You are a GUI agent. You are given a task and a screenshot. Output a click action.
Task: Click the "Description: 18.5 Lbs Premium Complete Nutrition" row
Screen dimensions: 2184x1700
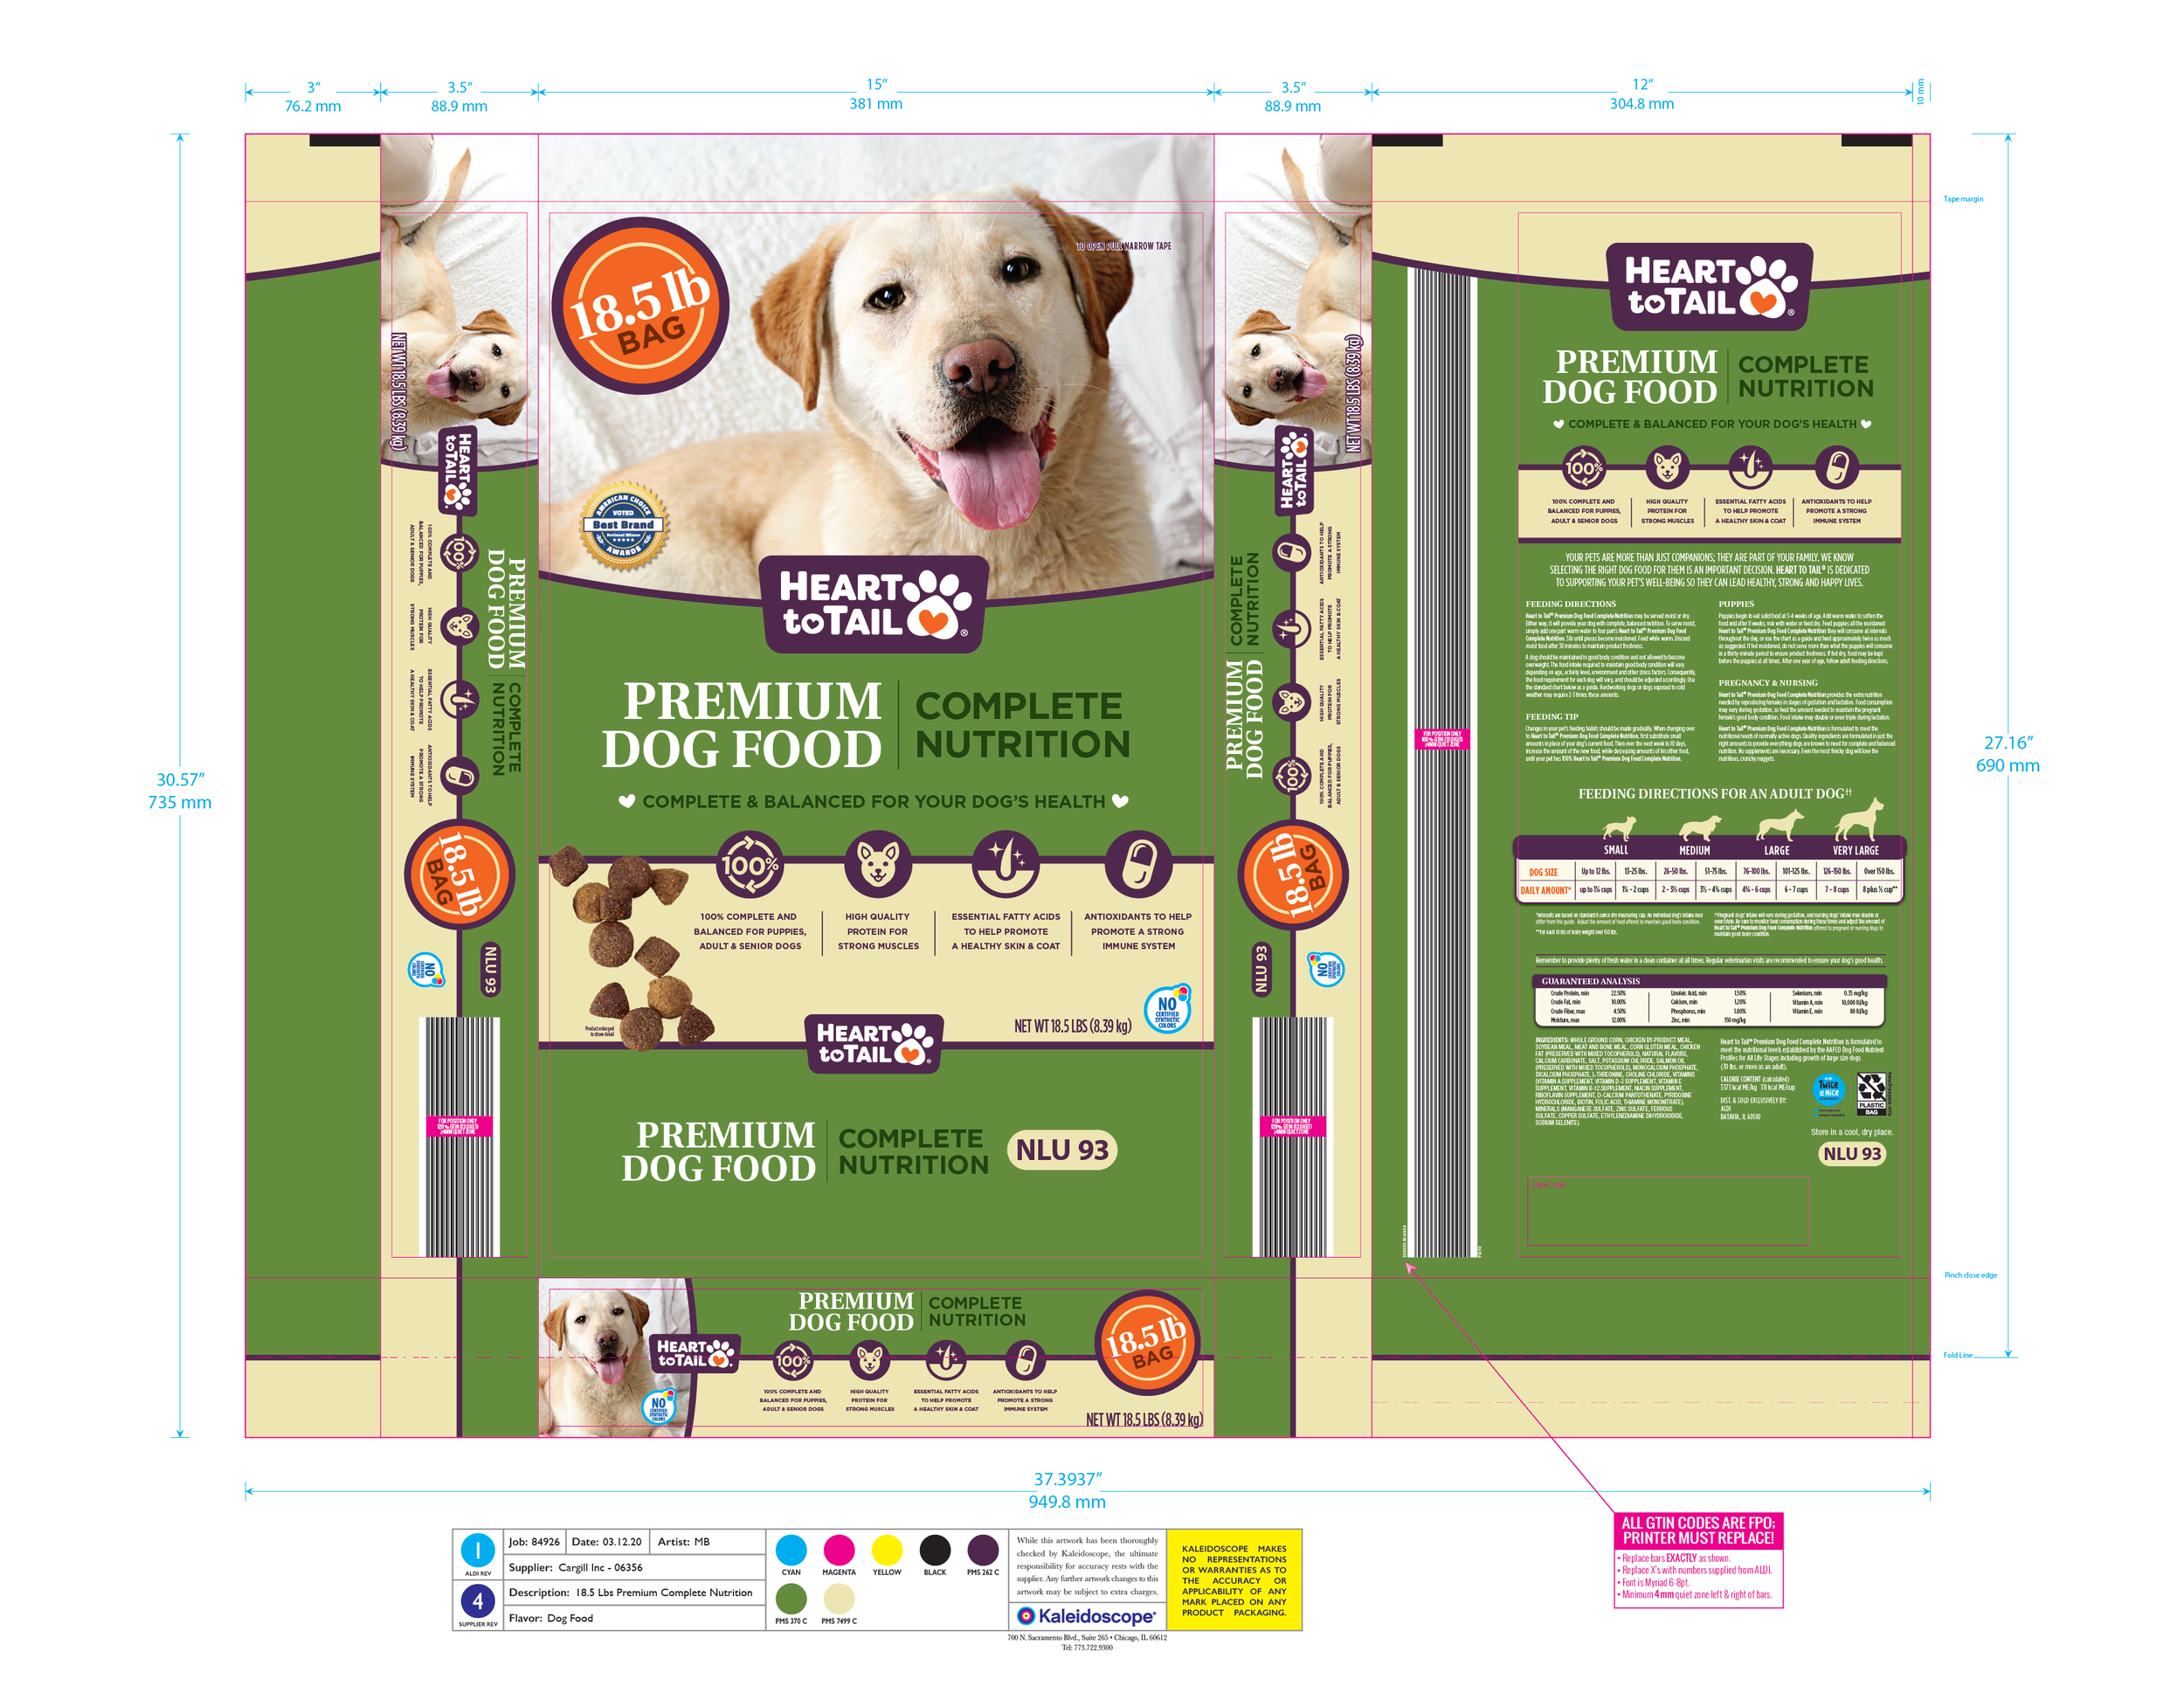point(634,1593)
